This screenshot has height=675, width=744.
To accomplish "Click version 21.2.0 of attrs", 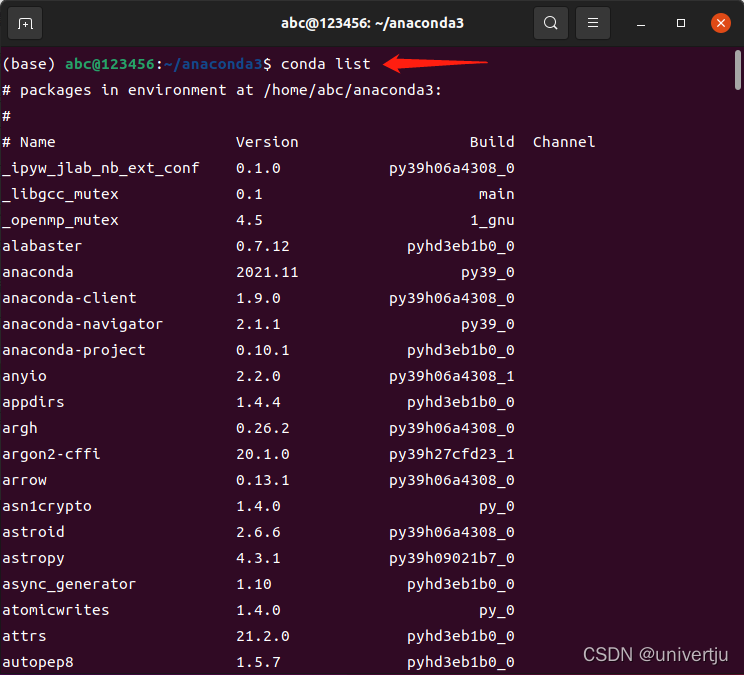I will tap(262, 636).
